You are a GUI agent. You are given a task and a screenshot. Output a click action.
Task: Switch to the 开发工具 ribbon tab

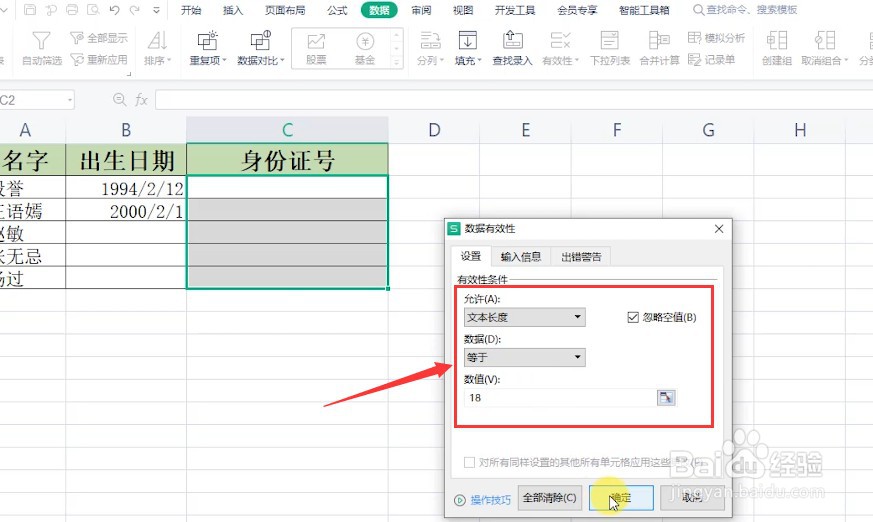[514, 10]
